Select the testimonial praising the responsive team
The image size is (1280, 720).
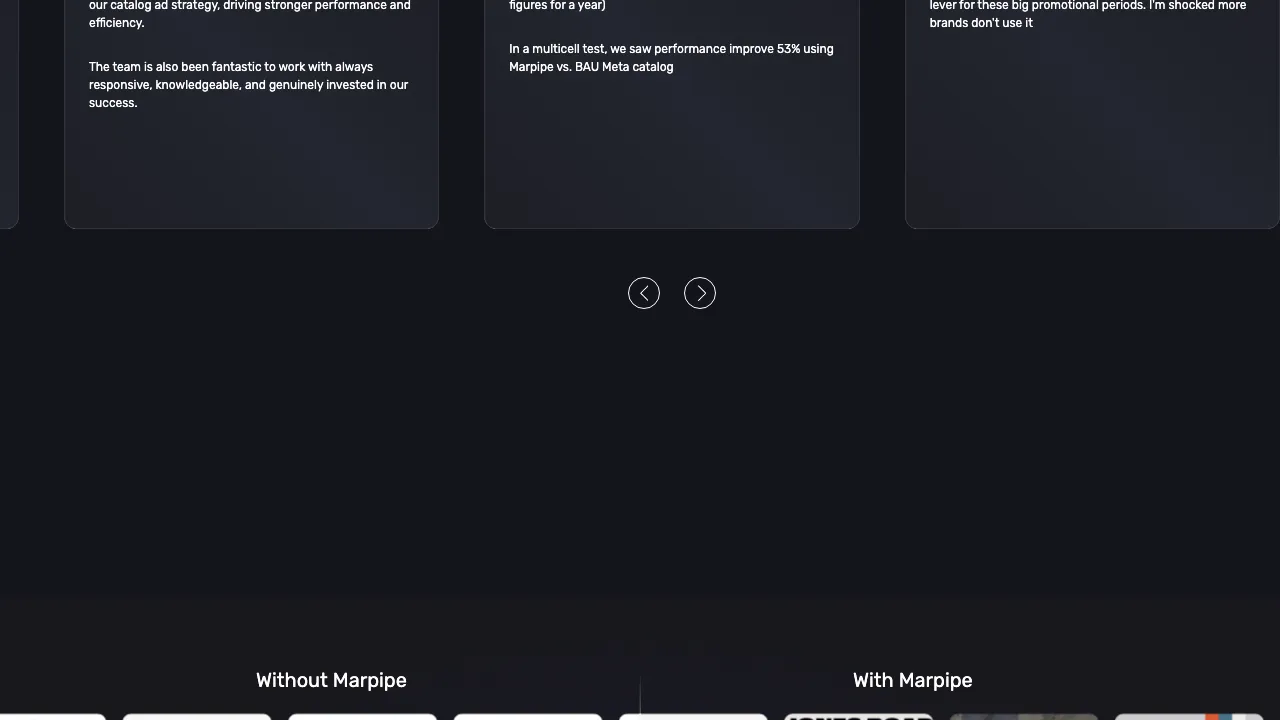point(250,84)
